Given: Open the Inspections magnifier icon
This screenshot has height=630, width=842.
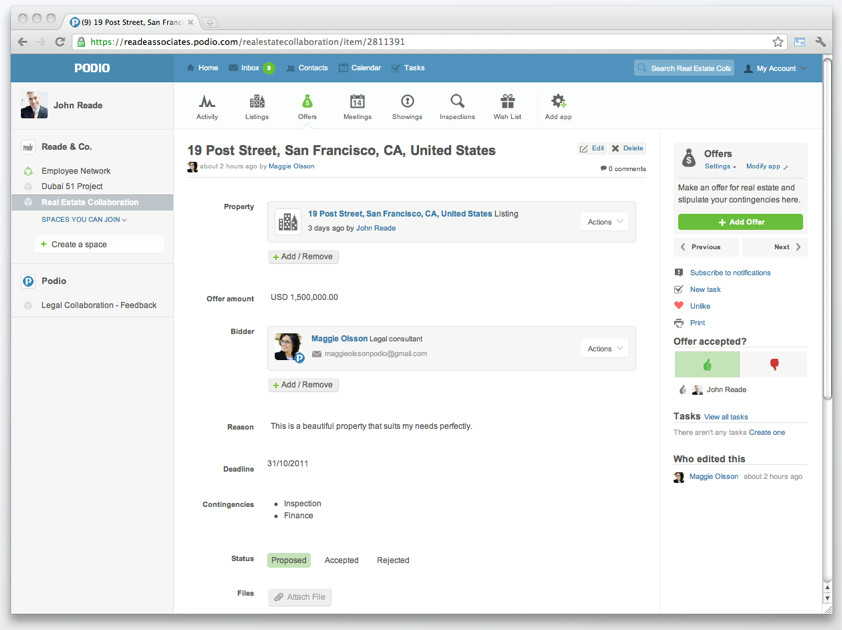Looking at the screenshot, I should point(457,102).
